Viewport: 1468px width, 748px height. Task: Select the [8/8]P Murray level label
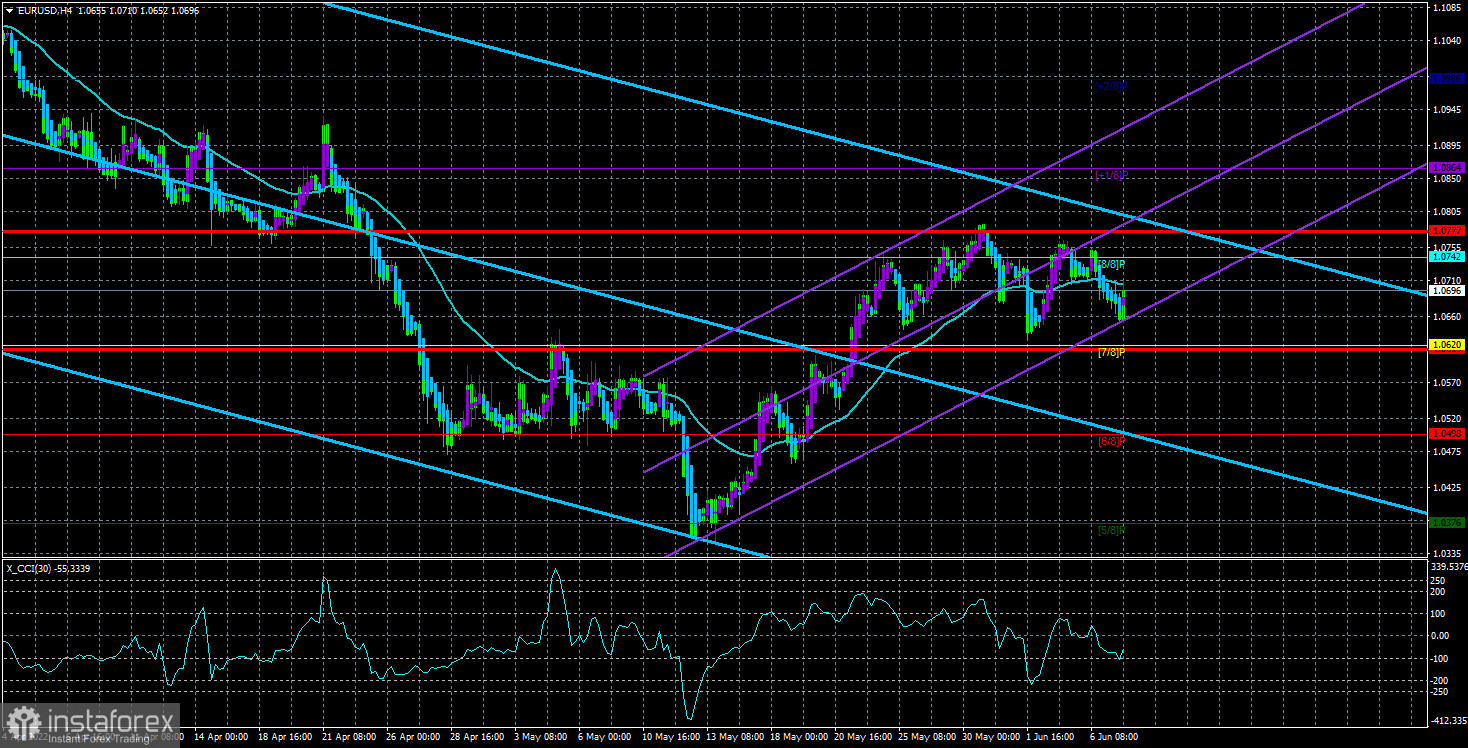point(1112,265)
